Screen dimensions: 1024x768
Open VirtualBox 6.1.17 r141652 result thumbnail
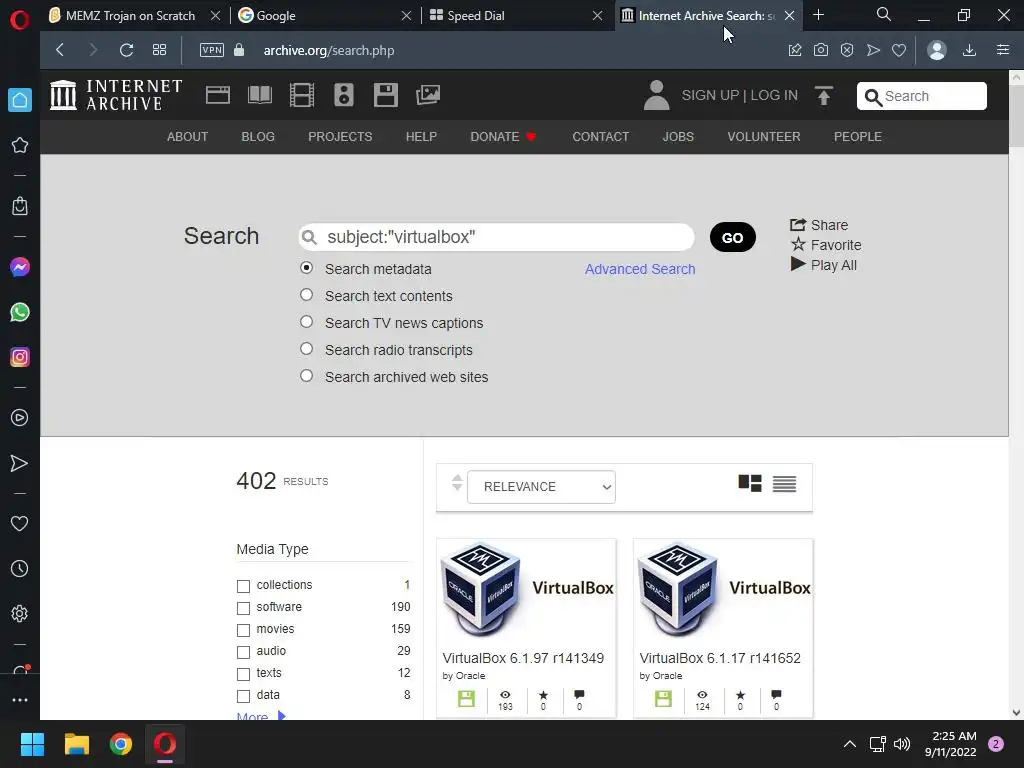pos(724,590)
